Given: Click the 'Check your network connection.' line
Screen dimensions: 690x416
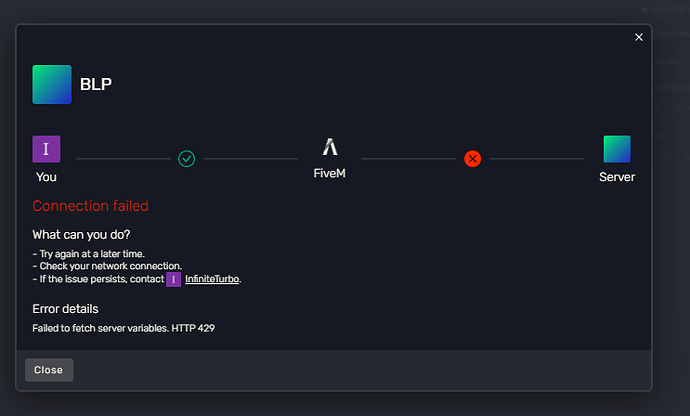Looking at the screenshot, I should coord(107,266).
